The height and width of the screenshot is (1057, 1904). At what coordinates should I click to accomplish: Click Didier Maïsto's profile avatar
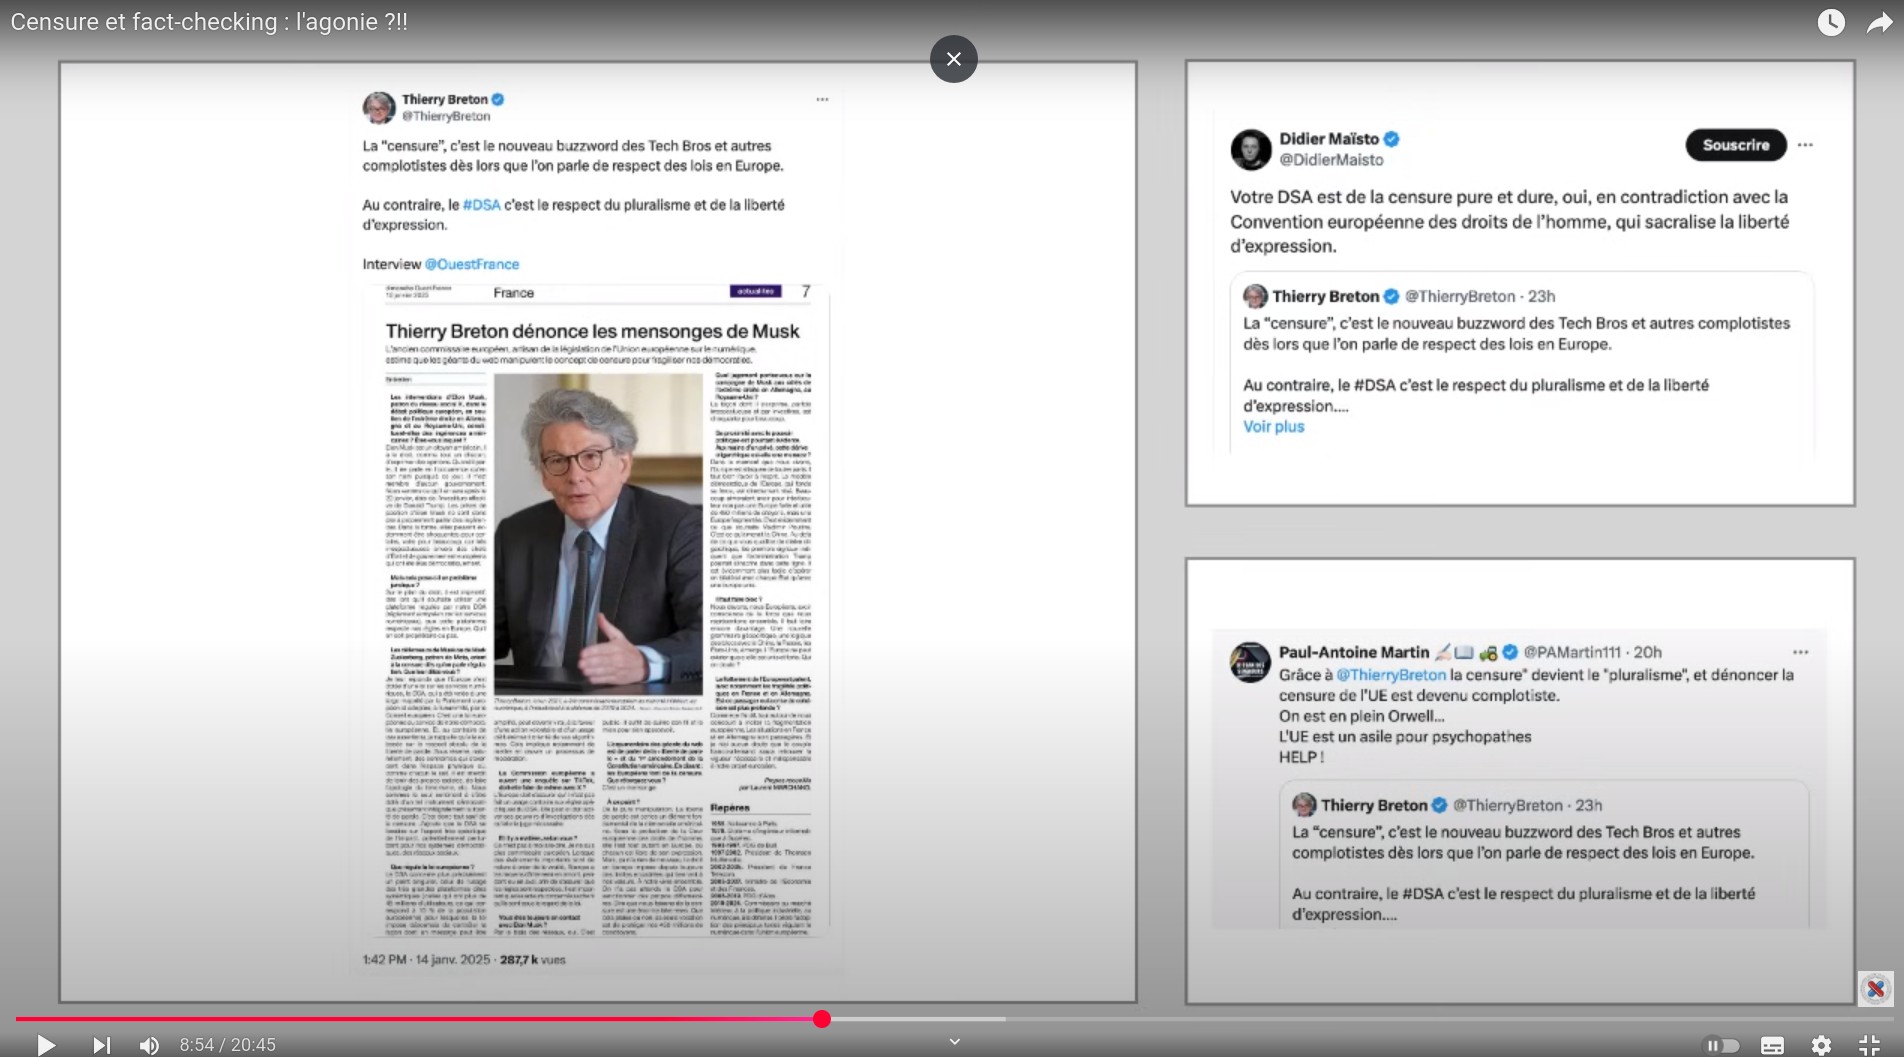pyautogui.click(x=1250, y=149)
